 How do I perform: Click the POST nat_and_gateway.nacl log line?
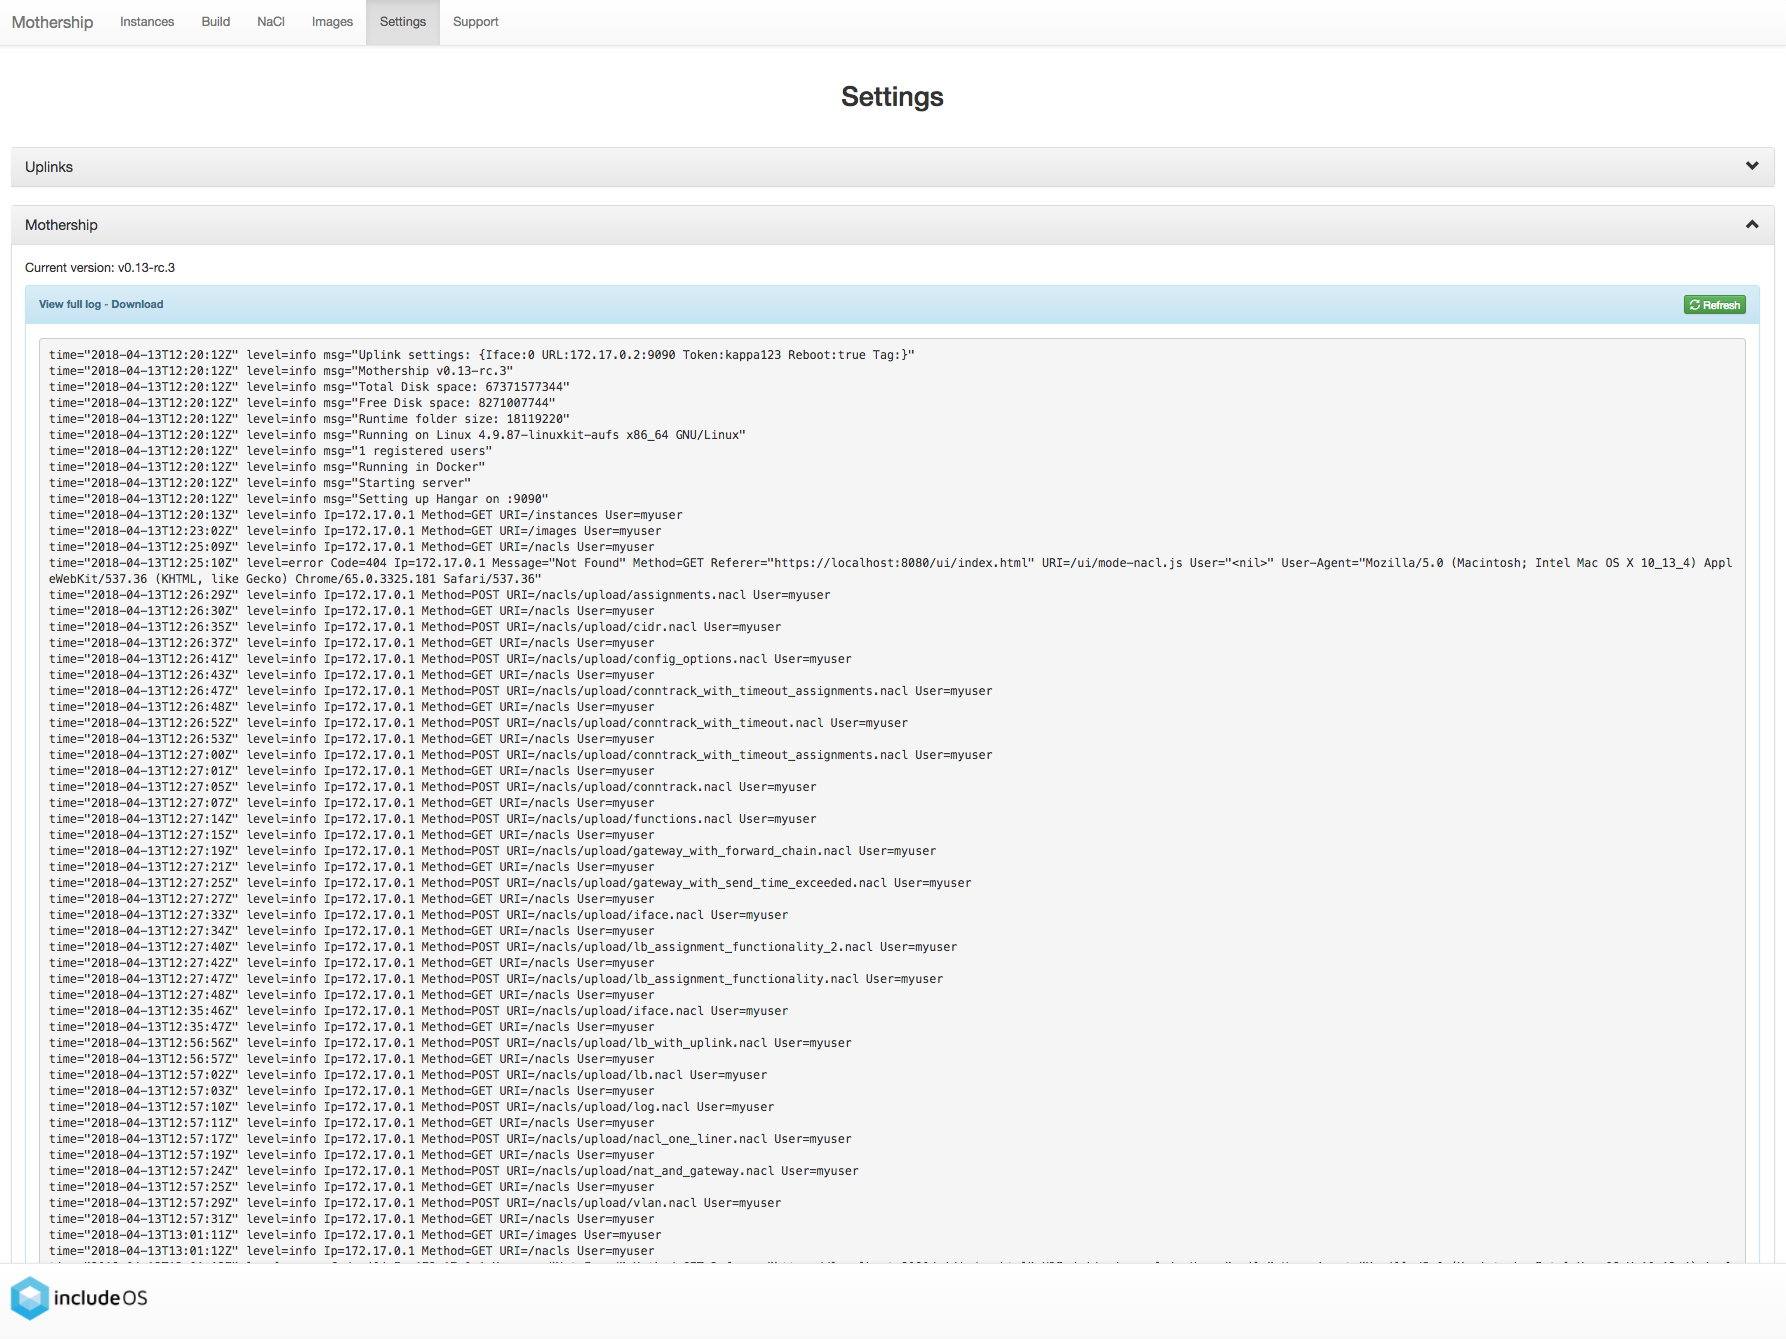[454, 1171]
